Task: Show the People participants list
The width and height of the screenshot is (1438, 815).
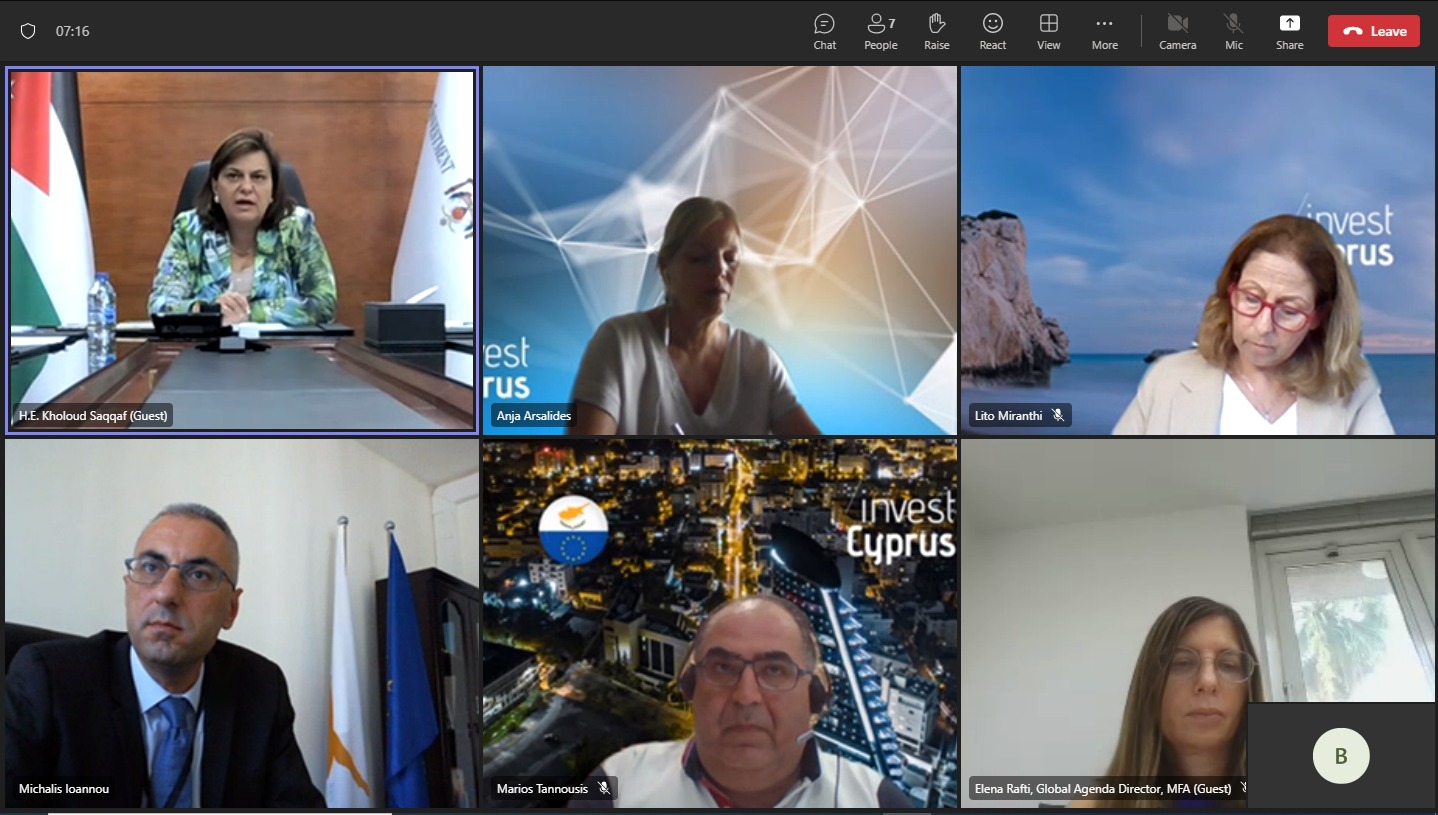Action: 880,31
